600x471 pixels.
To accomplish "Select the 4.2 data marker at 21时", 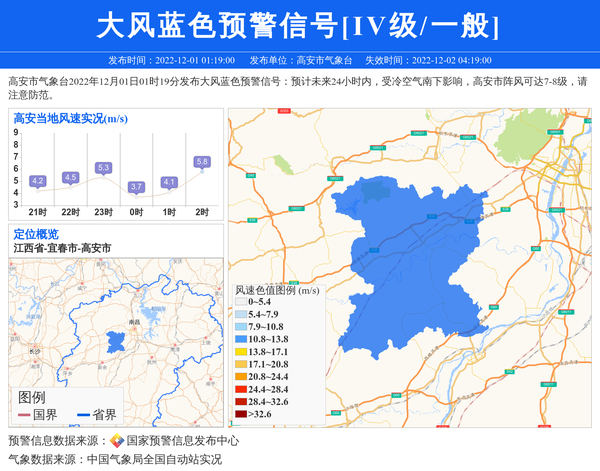I will [38, 181].
